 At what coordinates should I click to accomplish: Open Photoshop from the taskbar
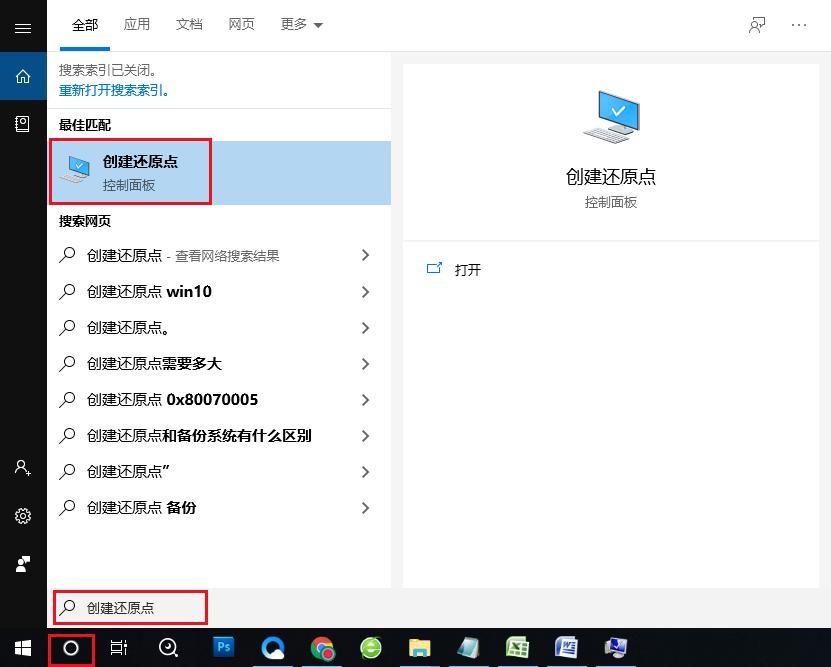click(x=224, y=649)
